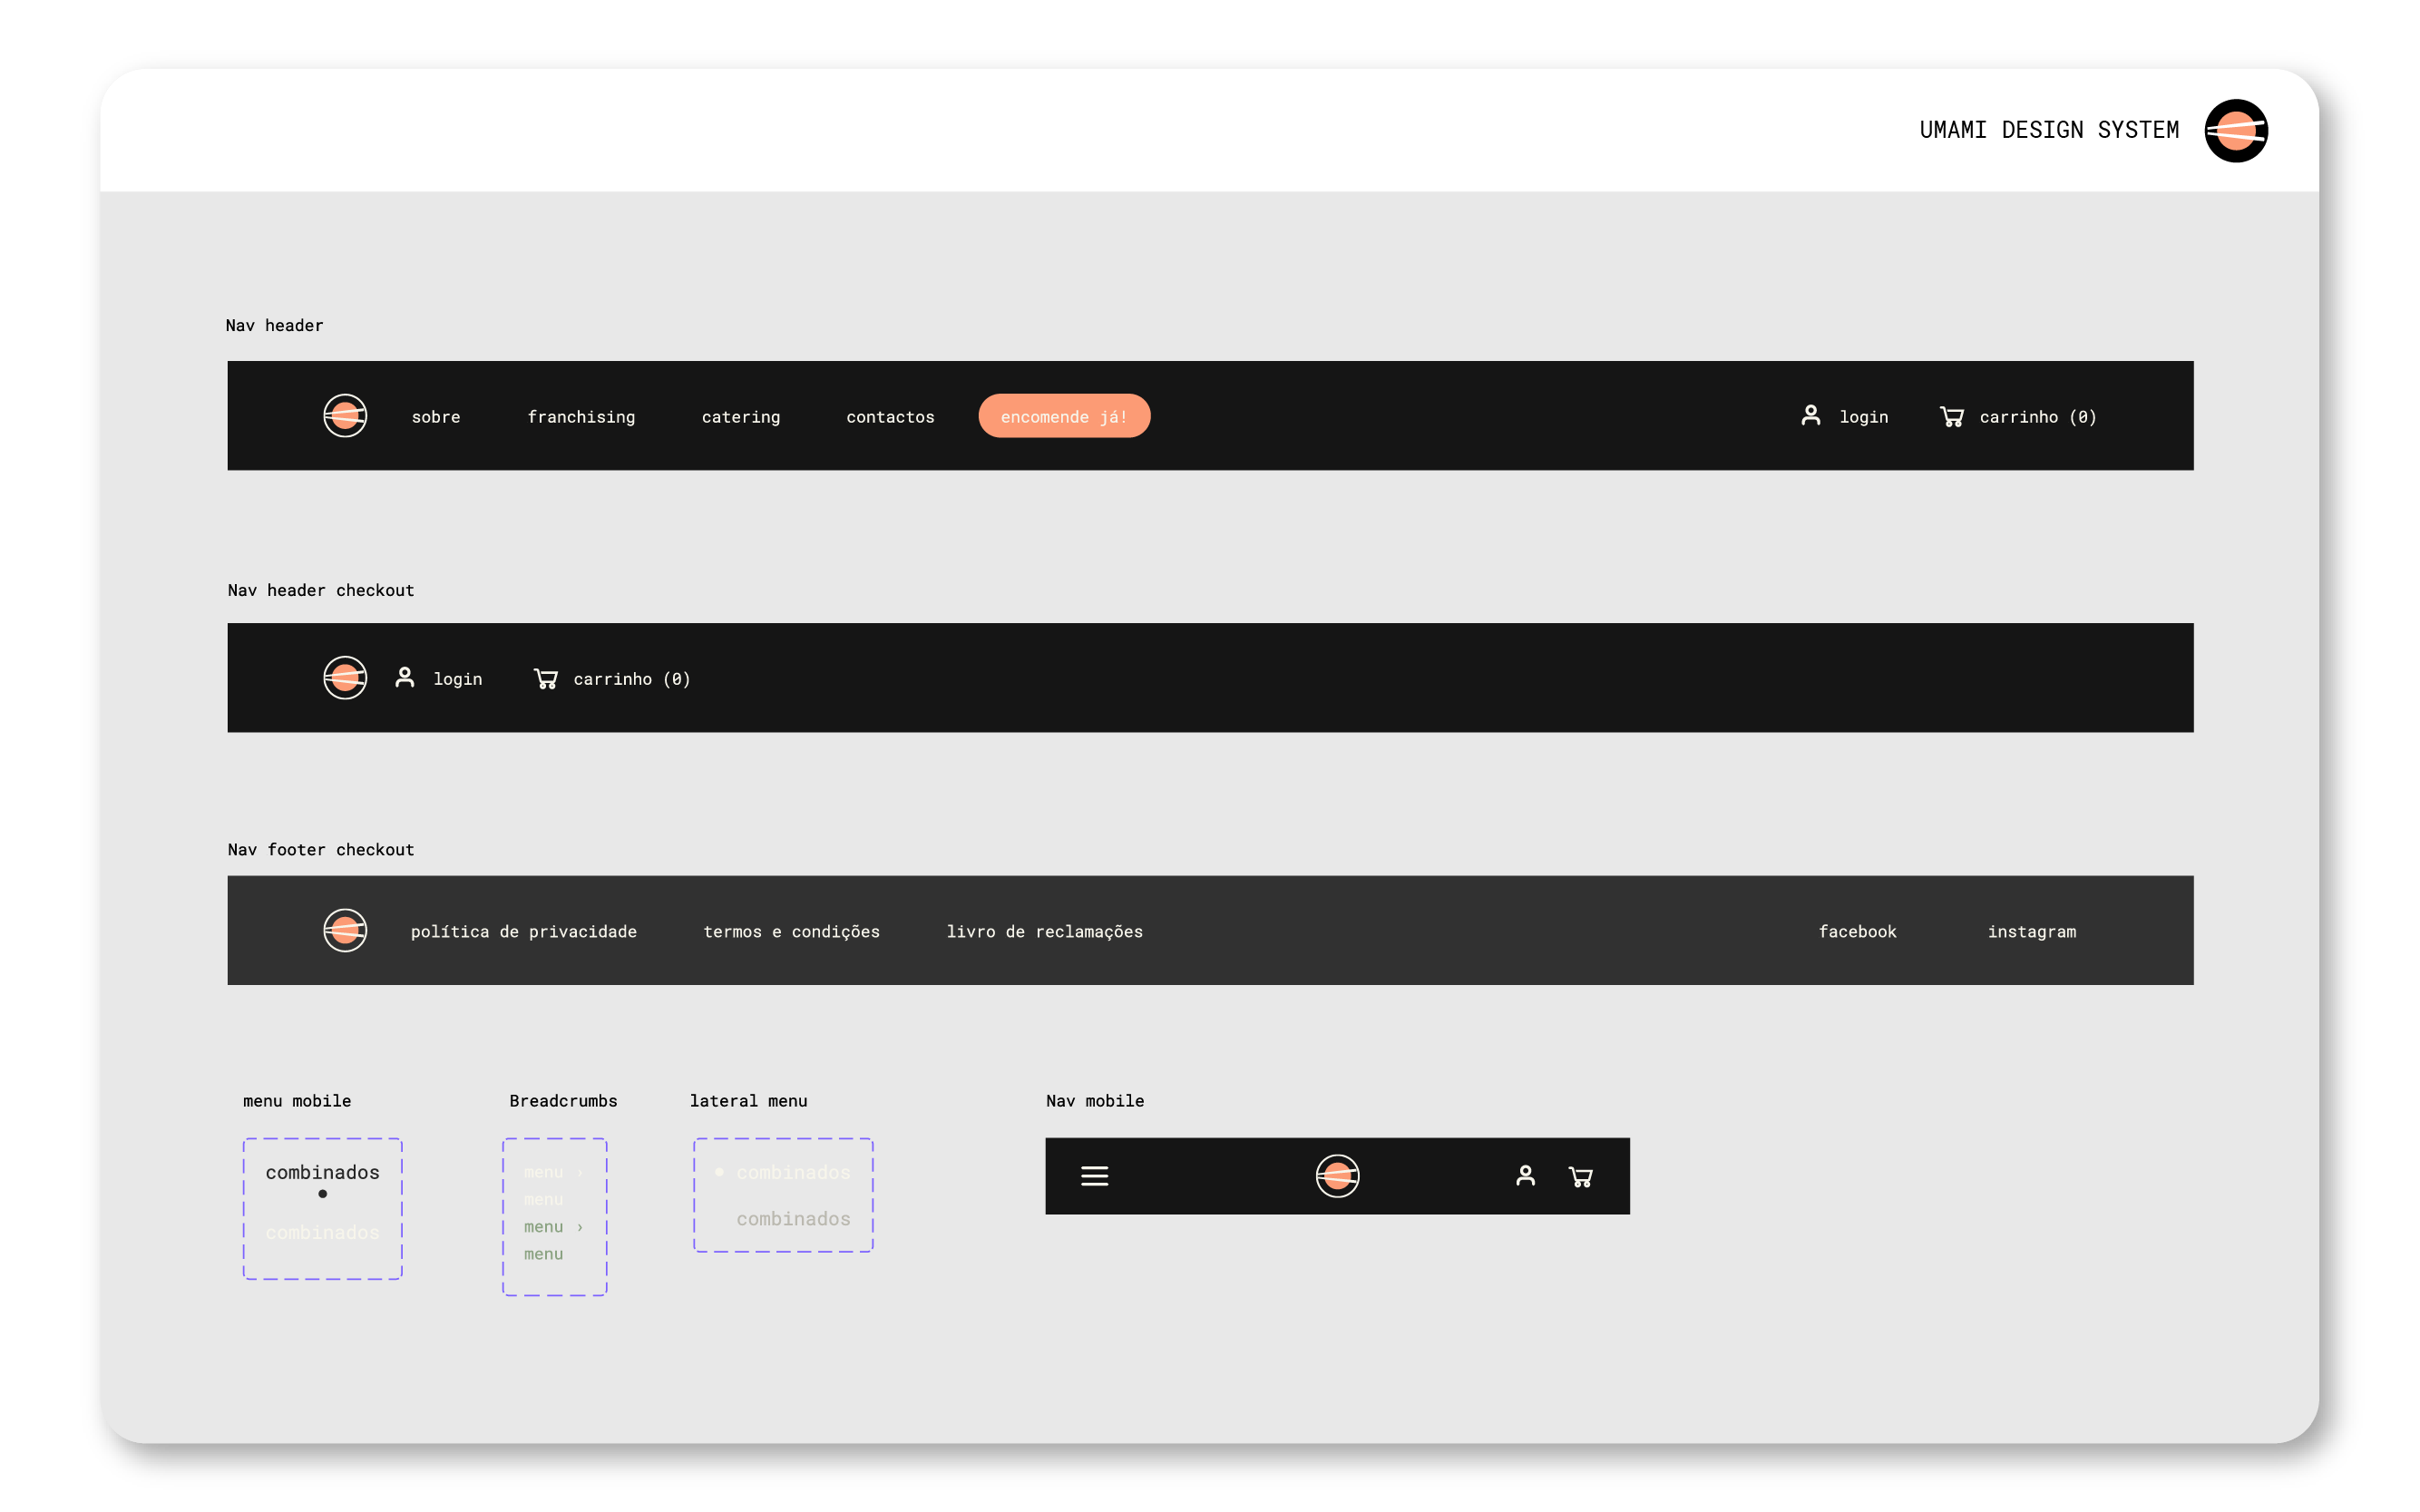Select the 'contactos' nav item

(890, 417)
